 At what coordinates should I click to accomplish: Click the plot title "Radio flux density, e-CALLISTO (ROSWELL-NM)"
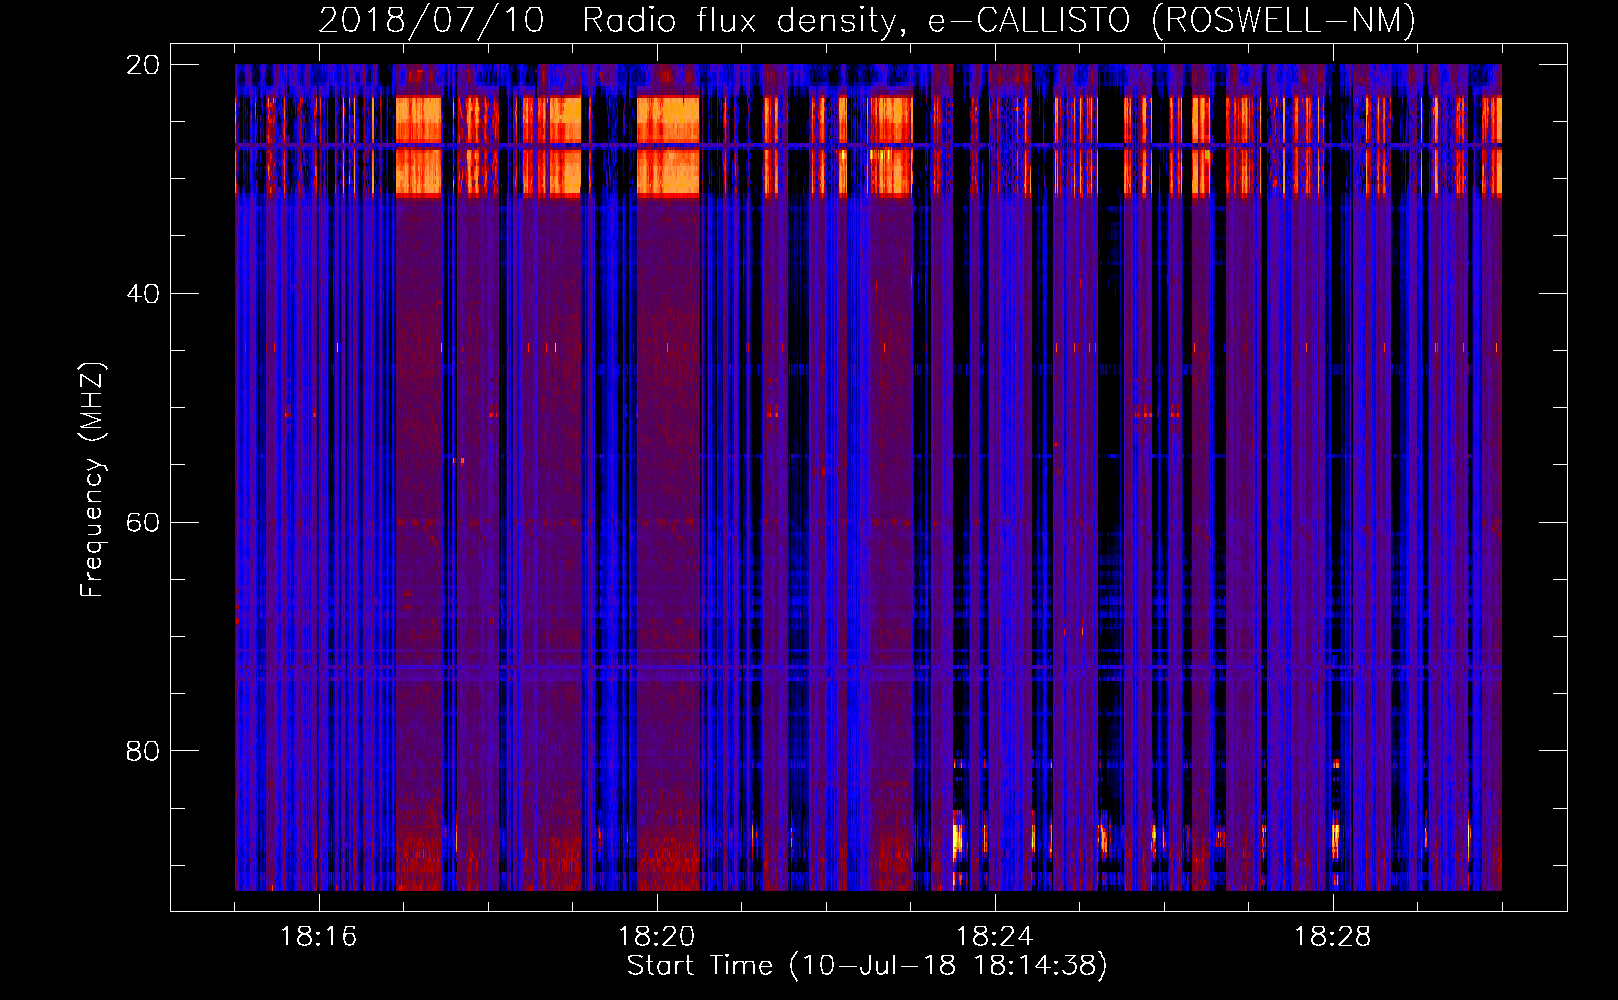pyautogui.click(x=999, y=20)
